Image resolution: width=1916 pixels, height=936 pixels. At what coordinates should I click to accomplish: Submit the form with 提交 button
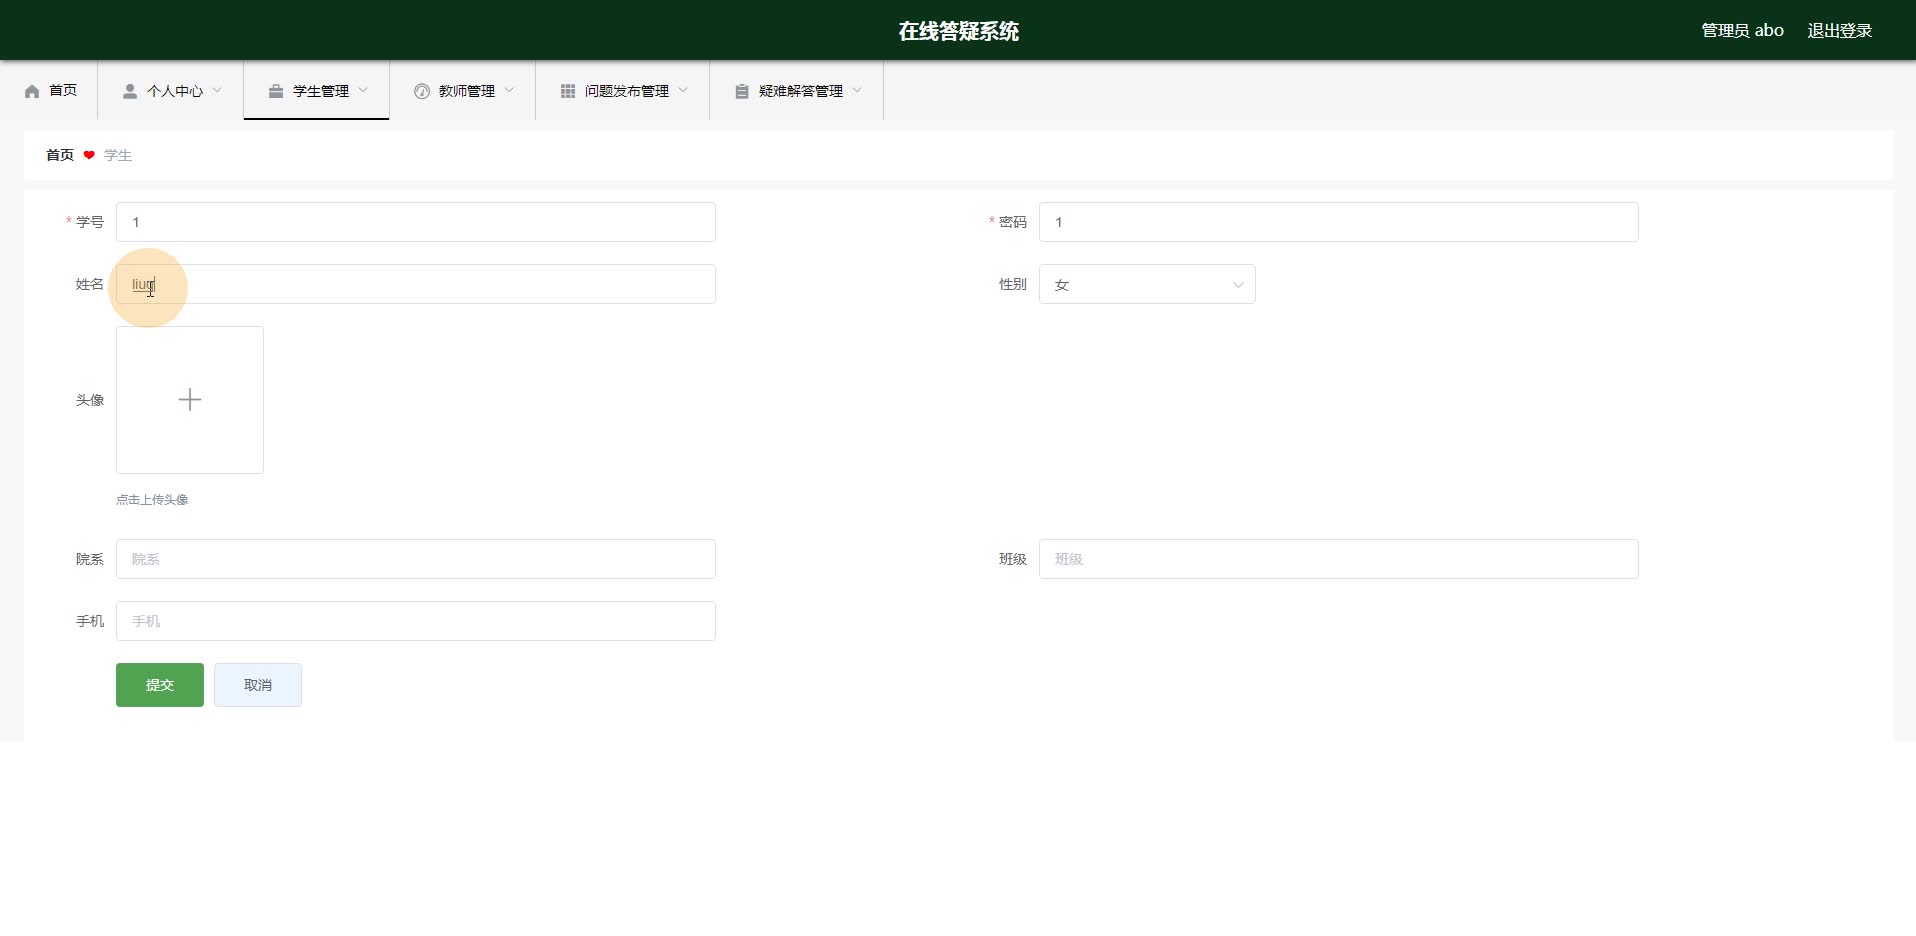click(x=160, y=685)
